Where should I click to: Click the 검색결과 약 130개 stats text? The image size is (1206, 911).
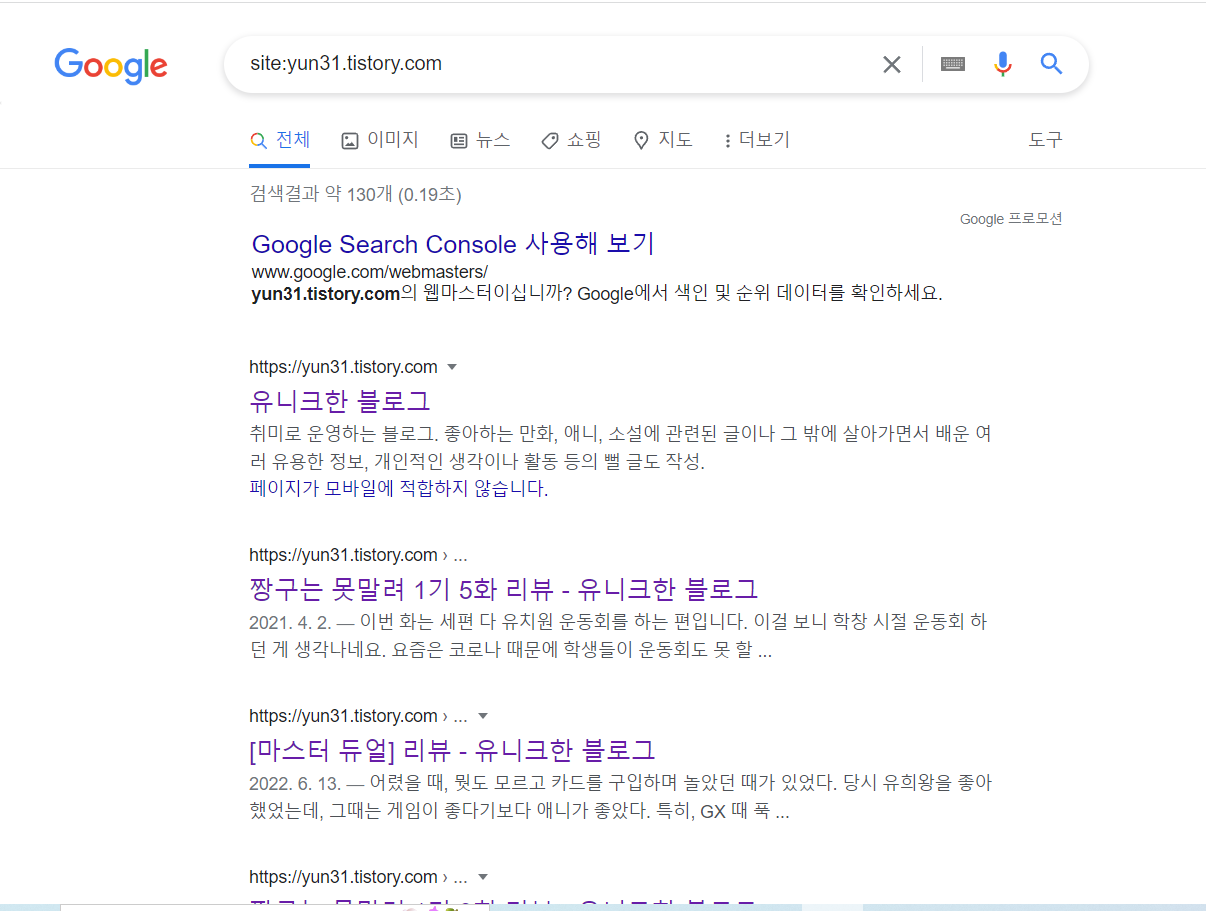356,194
